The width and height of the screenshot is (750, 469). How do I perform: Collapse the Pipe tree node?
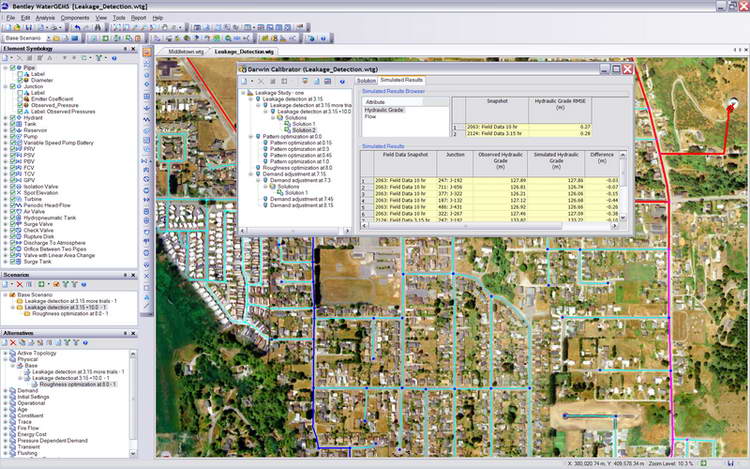click(6, 68)
